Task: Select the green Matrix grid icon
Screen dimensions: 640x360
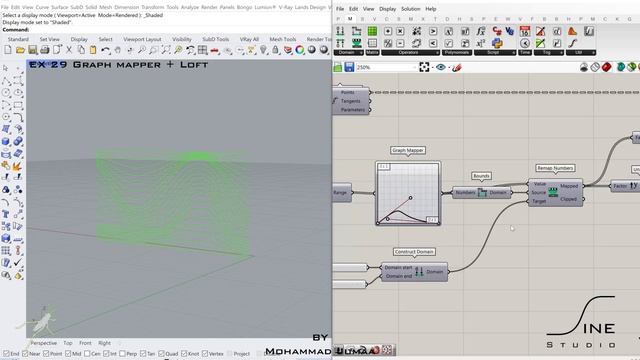Action: pyautogui.click(x=372, y=31)
